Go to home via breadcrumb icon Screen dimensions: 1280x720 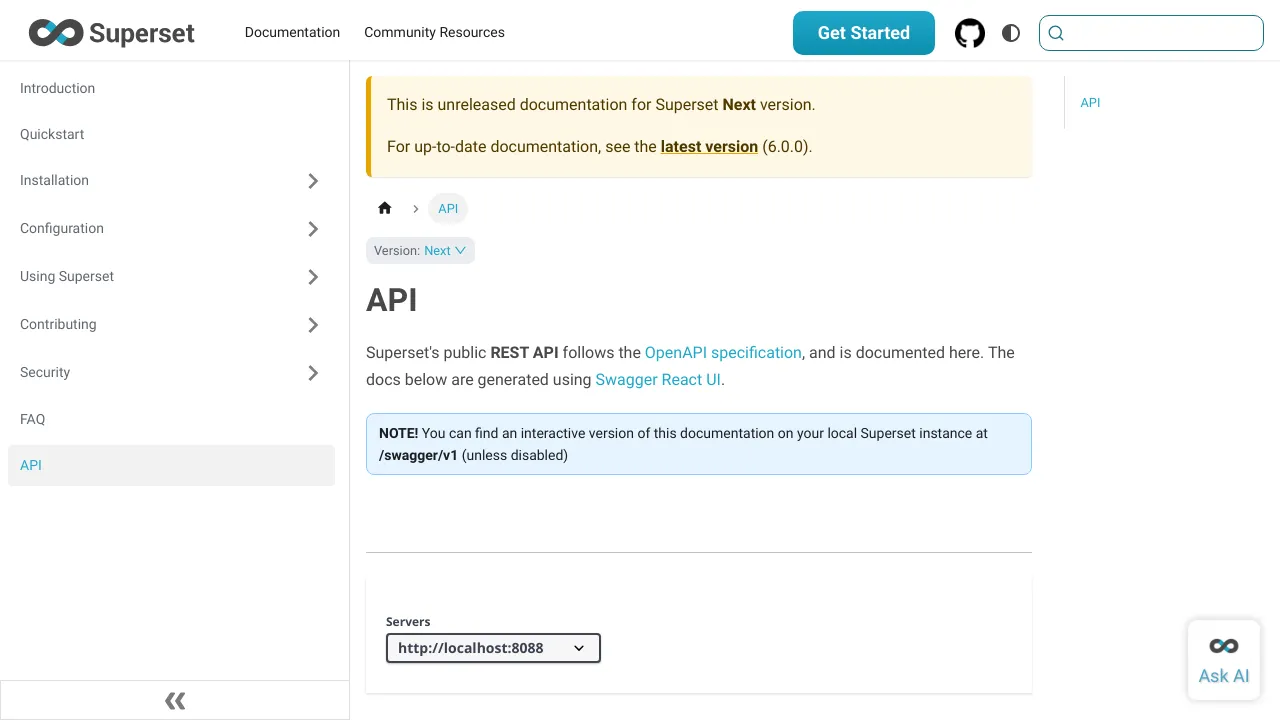pos(385,208)
